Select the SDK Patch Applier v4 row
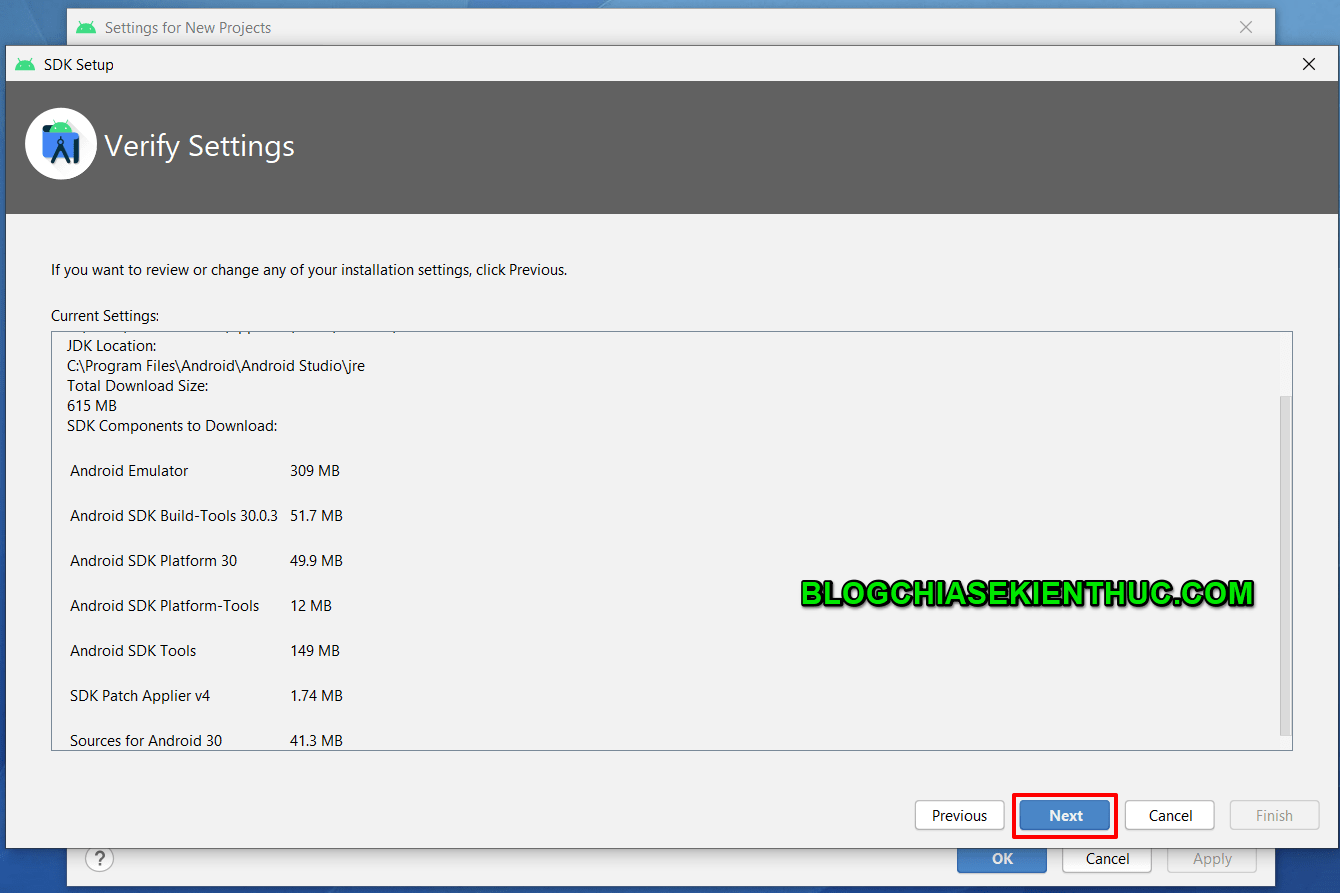Image resolution: width=1340 pixels, height=893 pixels. [206, 695]
